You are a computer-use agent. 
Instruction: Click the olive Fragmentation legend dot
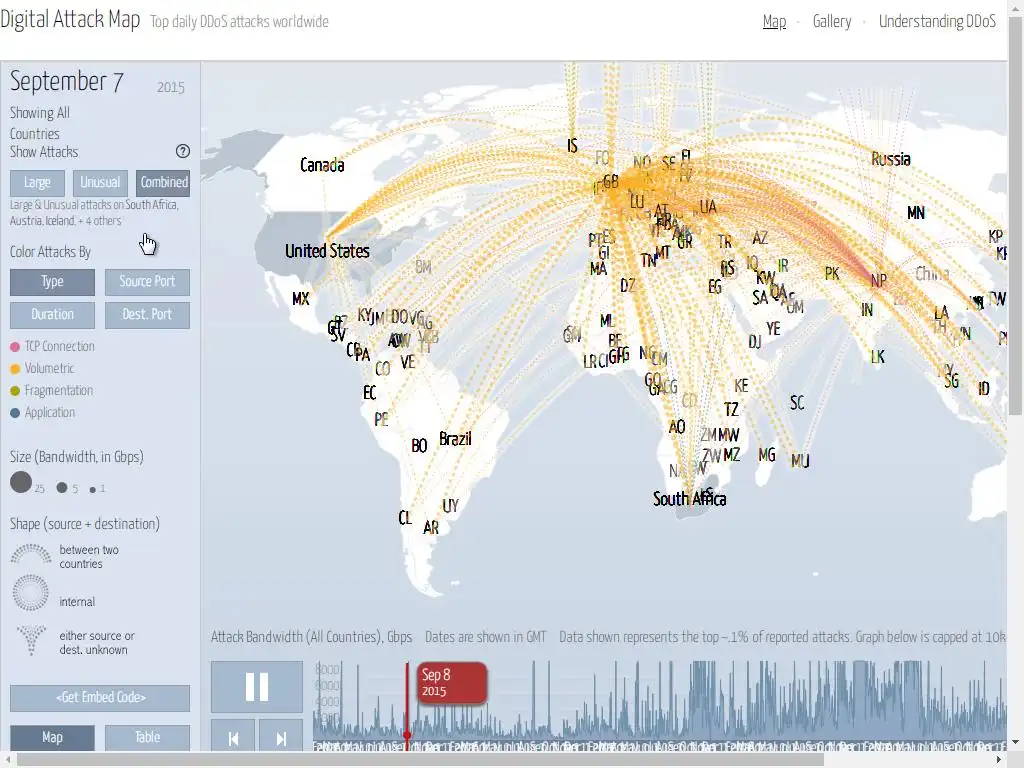pyautogui.click(x=15, y=391)
